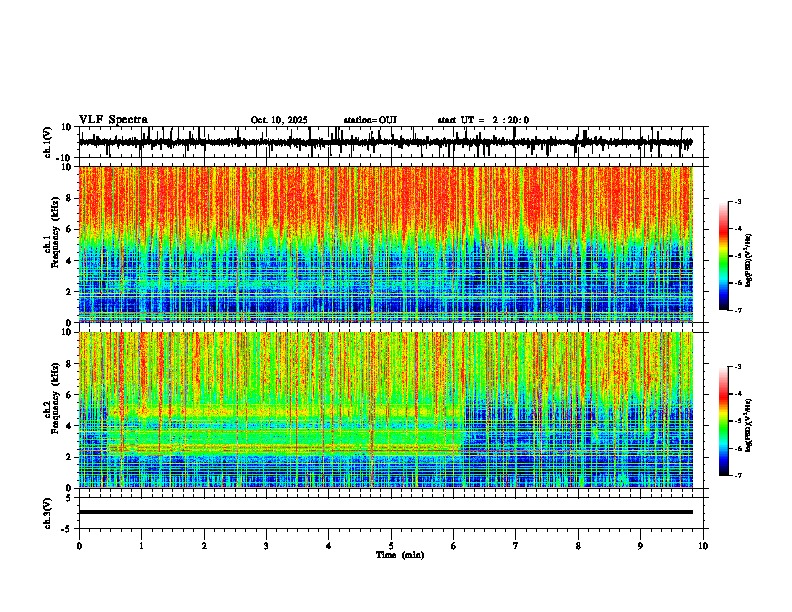
Task: Click the "VLF Spectra" title text
Action: tap(113, 120)
